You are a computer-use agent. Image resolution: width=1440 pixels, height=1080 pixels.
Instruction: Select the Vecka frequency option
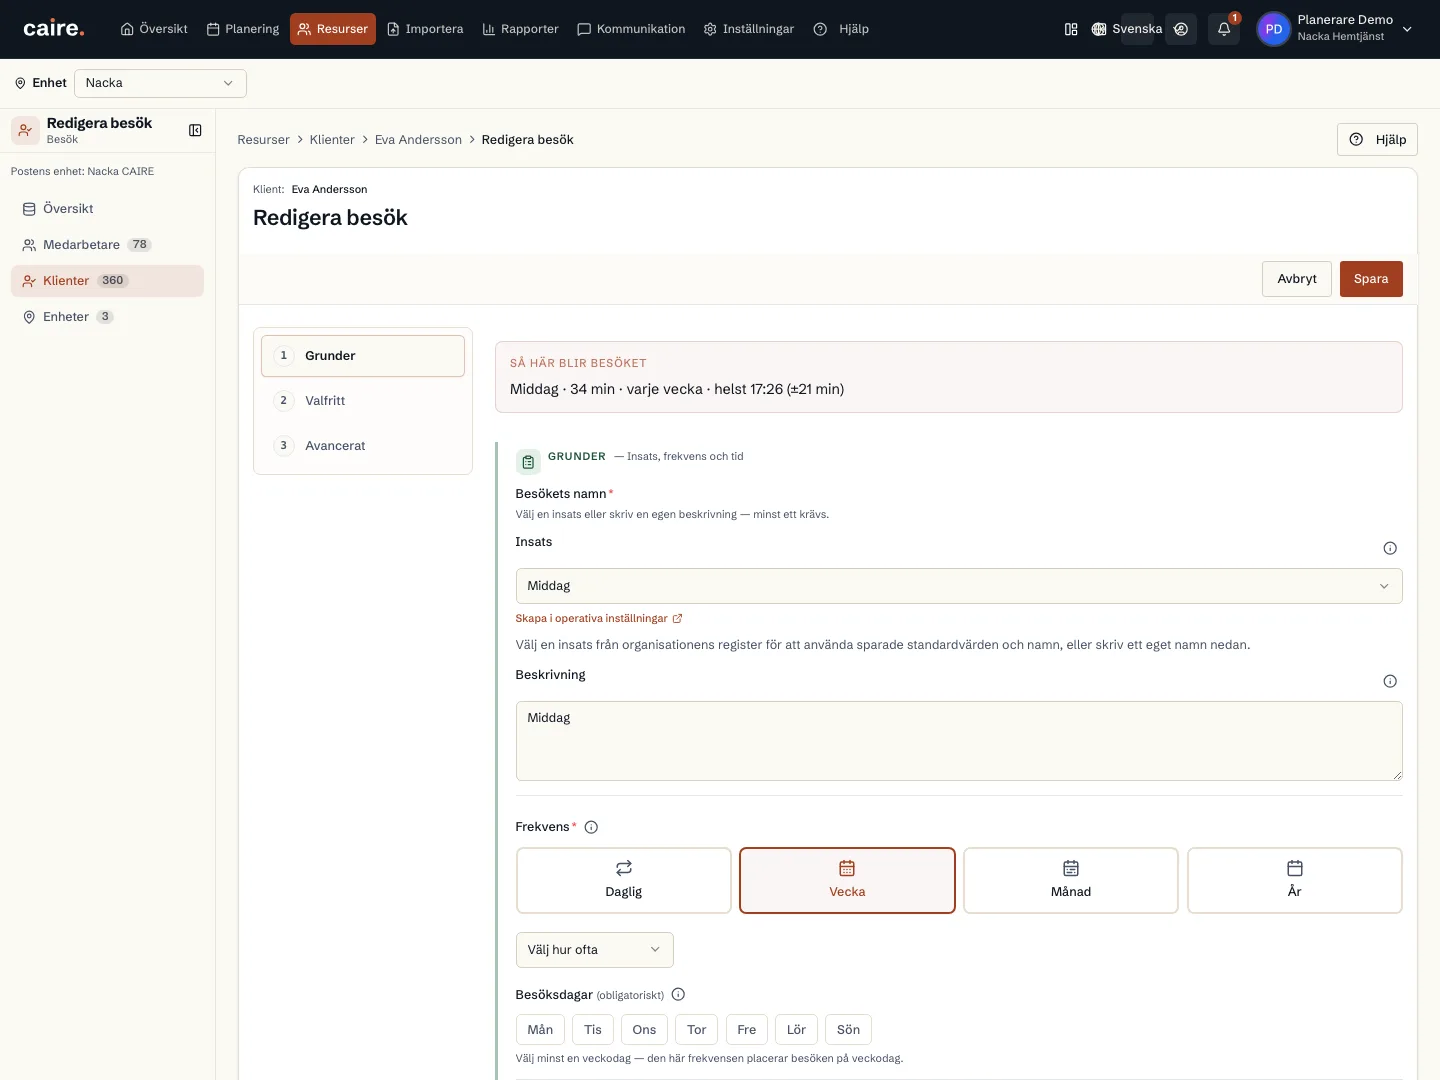tap(847, 880)
